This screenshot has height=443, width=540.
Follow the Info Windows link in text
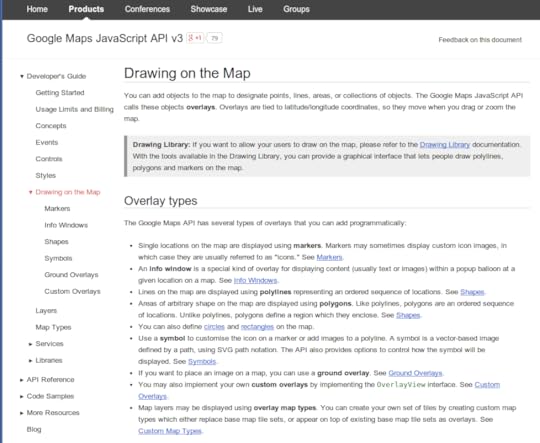(x=255, y=280)
